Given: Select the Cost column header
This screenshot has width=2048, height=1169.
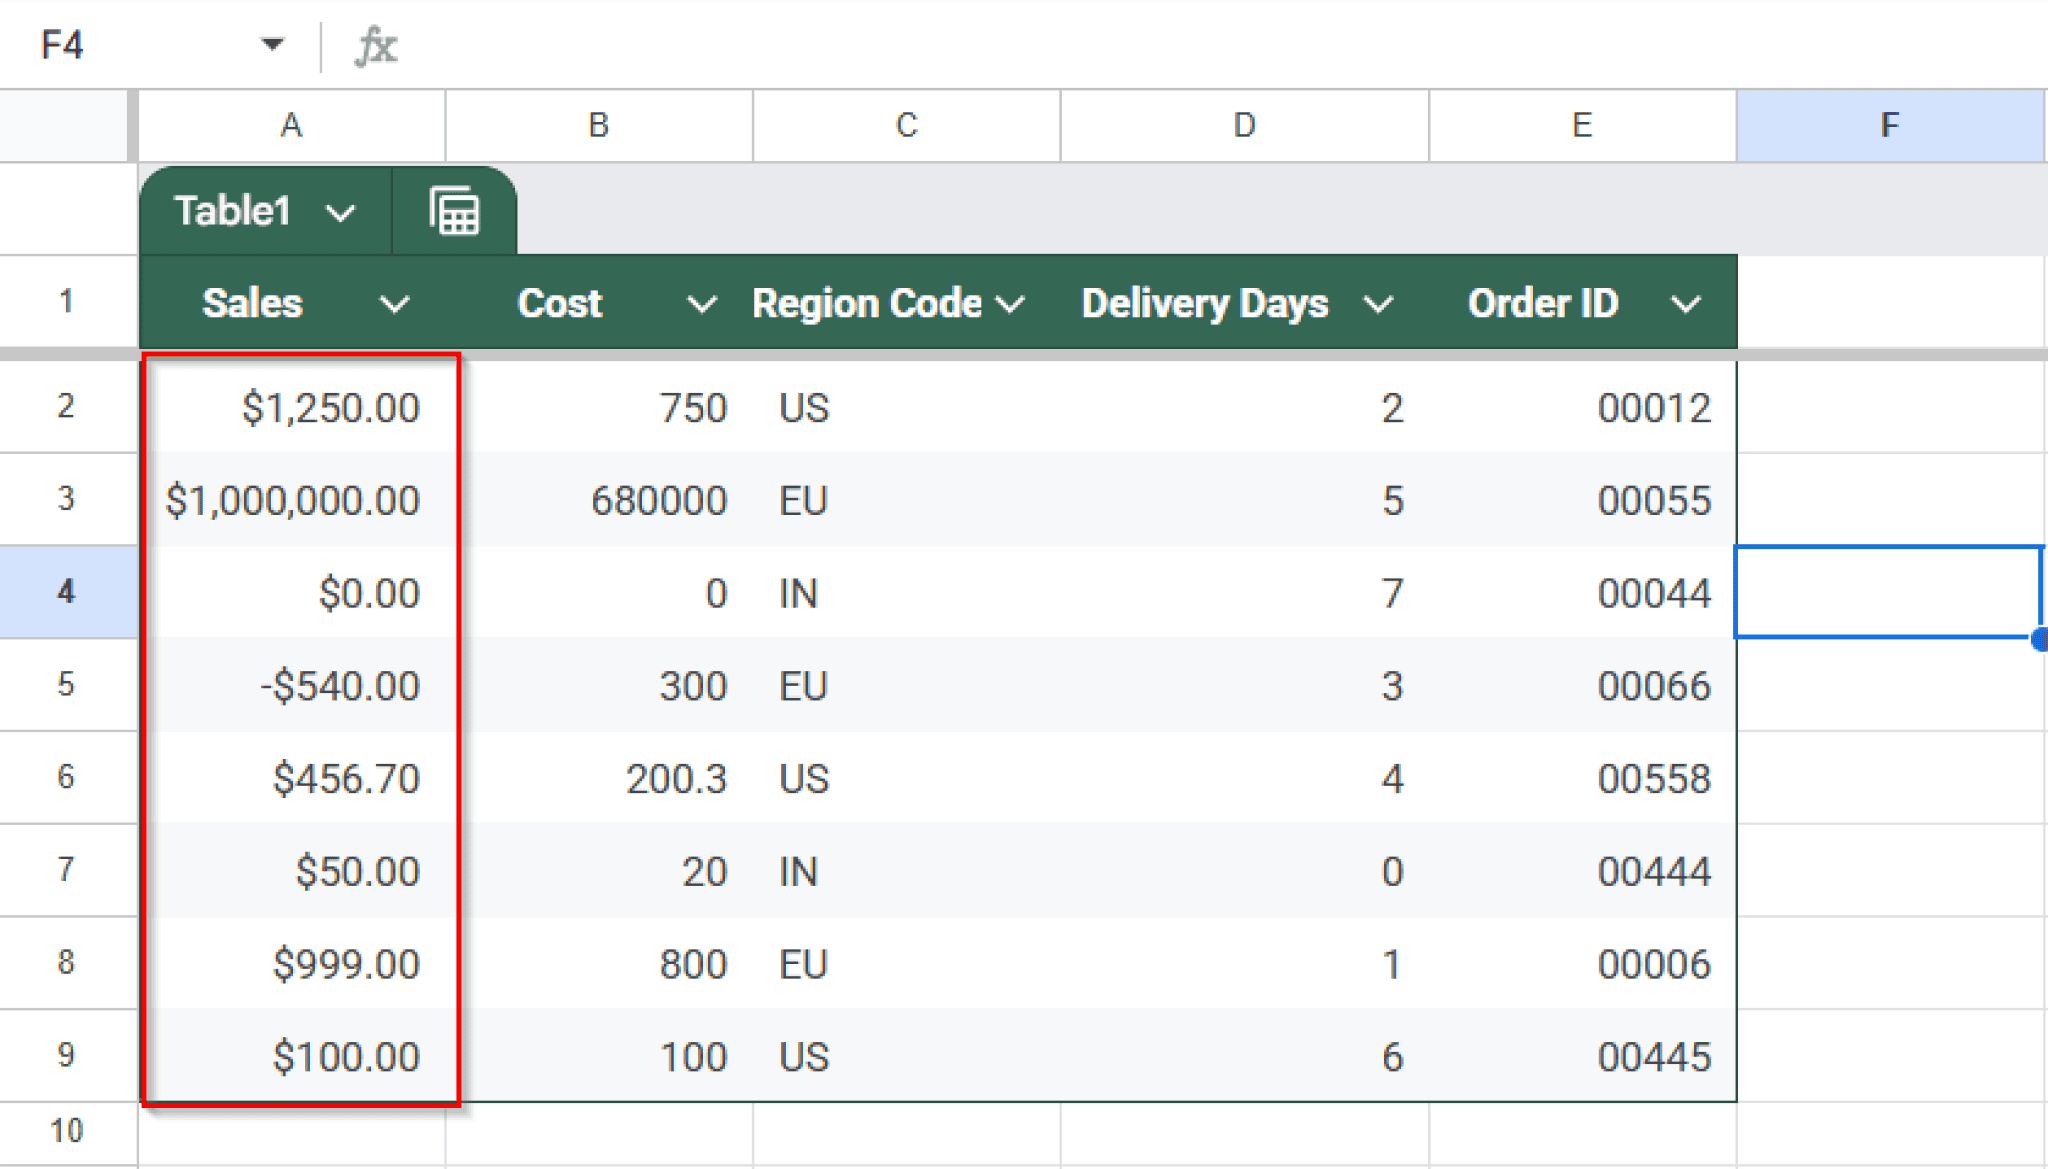Looking at the screenshot, I should (560, 304).
